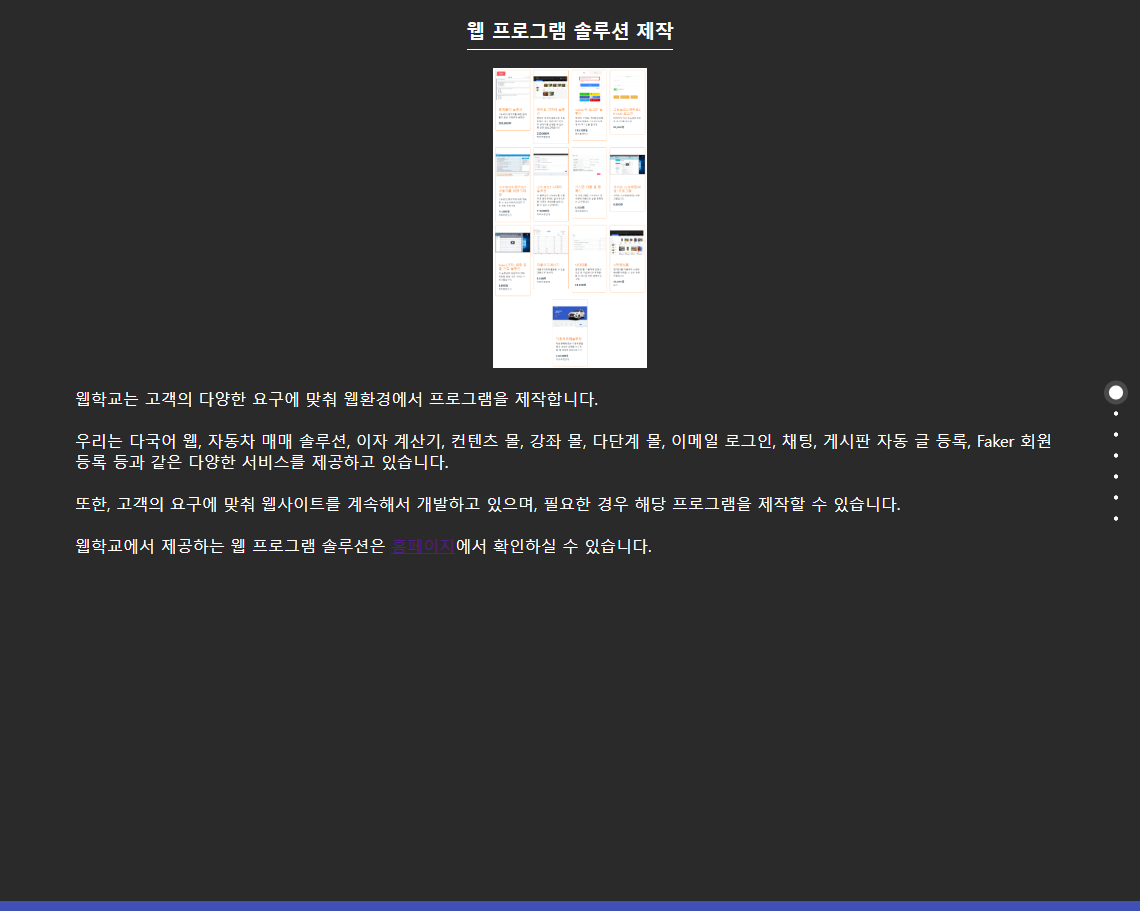Image resolution: width=1140 pixels, height=911 pixels.
Task: Click the top-left solution card in the grid
Action: [x=512, y=101]
